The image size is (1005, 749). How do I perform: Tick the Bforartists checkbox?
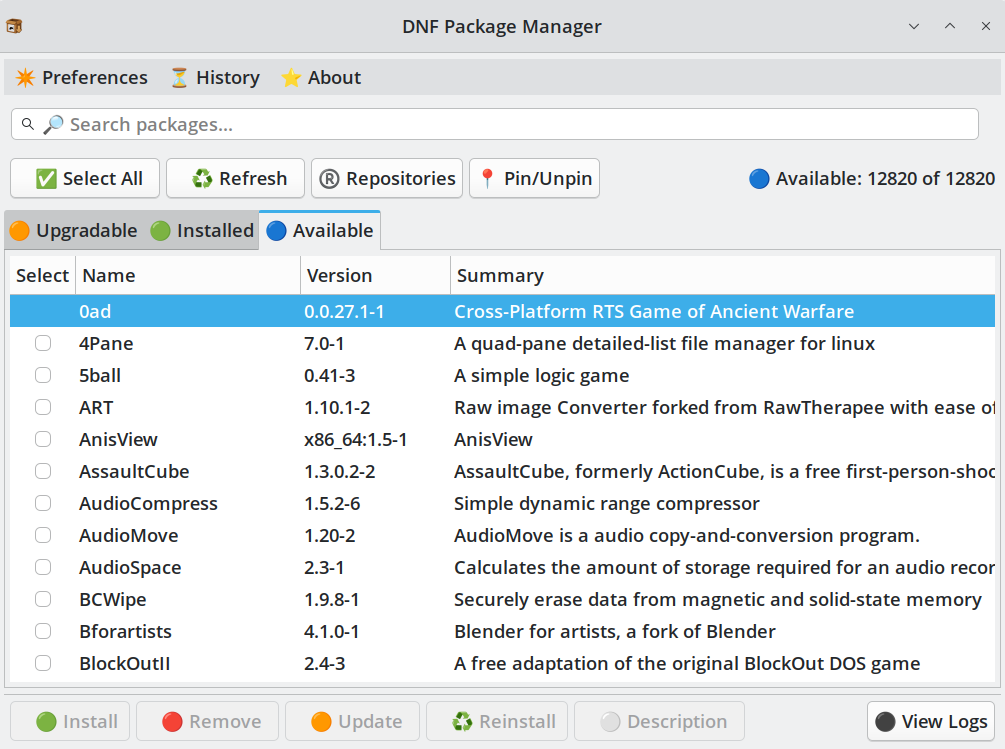click(43, 632)
